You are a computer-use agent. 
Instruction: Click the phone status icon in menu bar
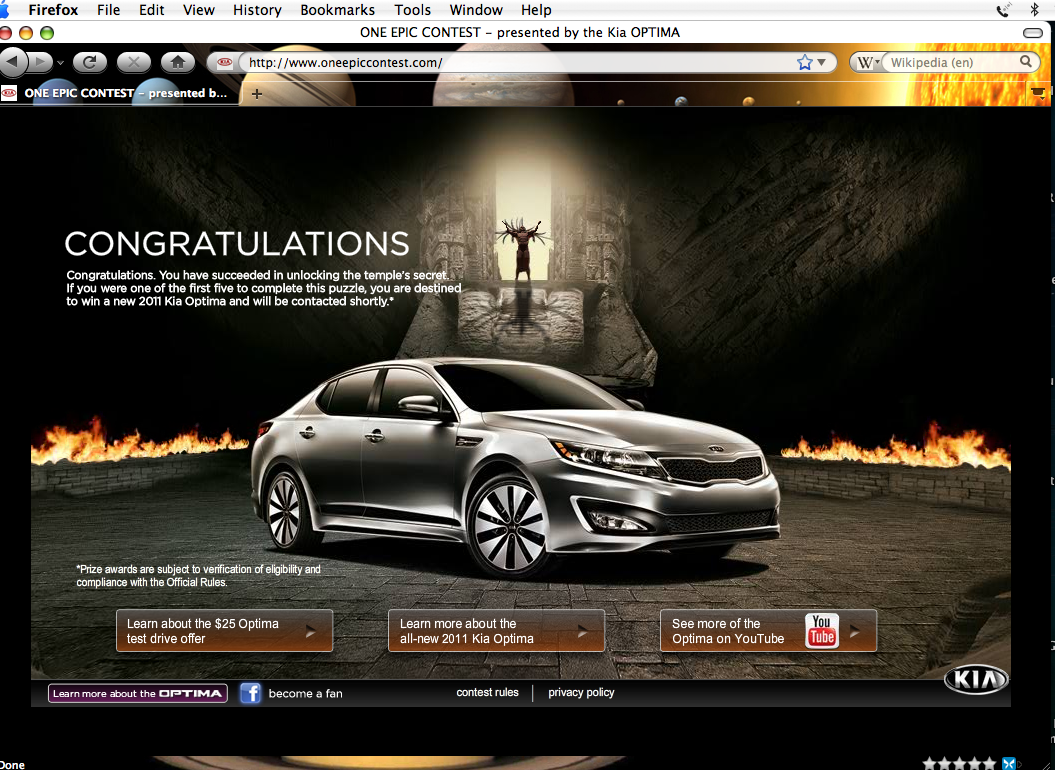coord(1003,9)
